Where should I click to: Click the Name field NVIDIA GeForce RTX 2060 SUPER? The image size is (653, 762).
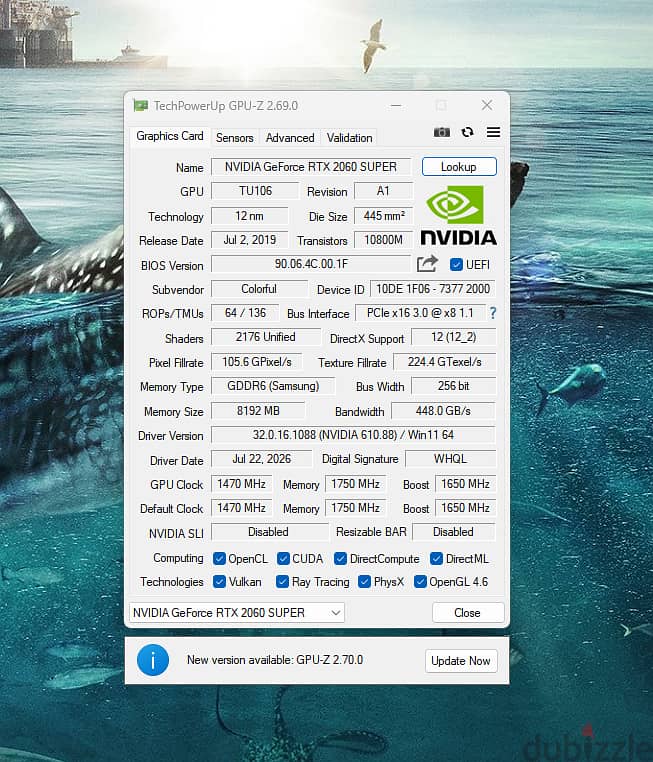(311, 167)
